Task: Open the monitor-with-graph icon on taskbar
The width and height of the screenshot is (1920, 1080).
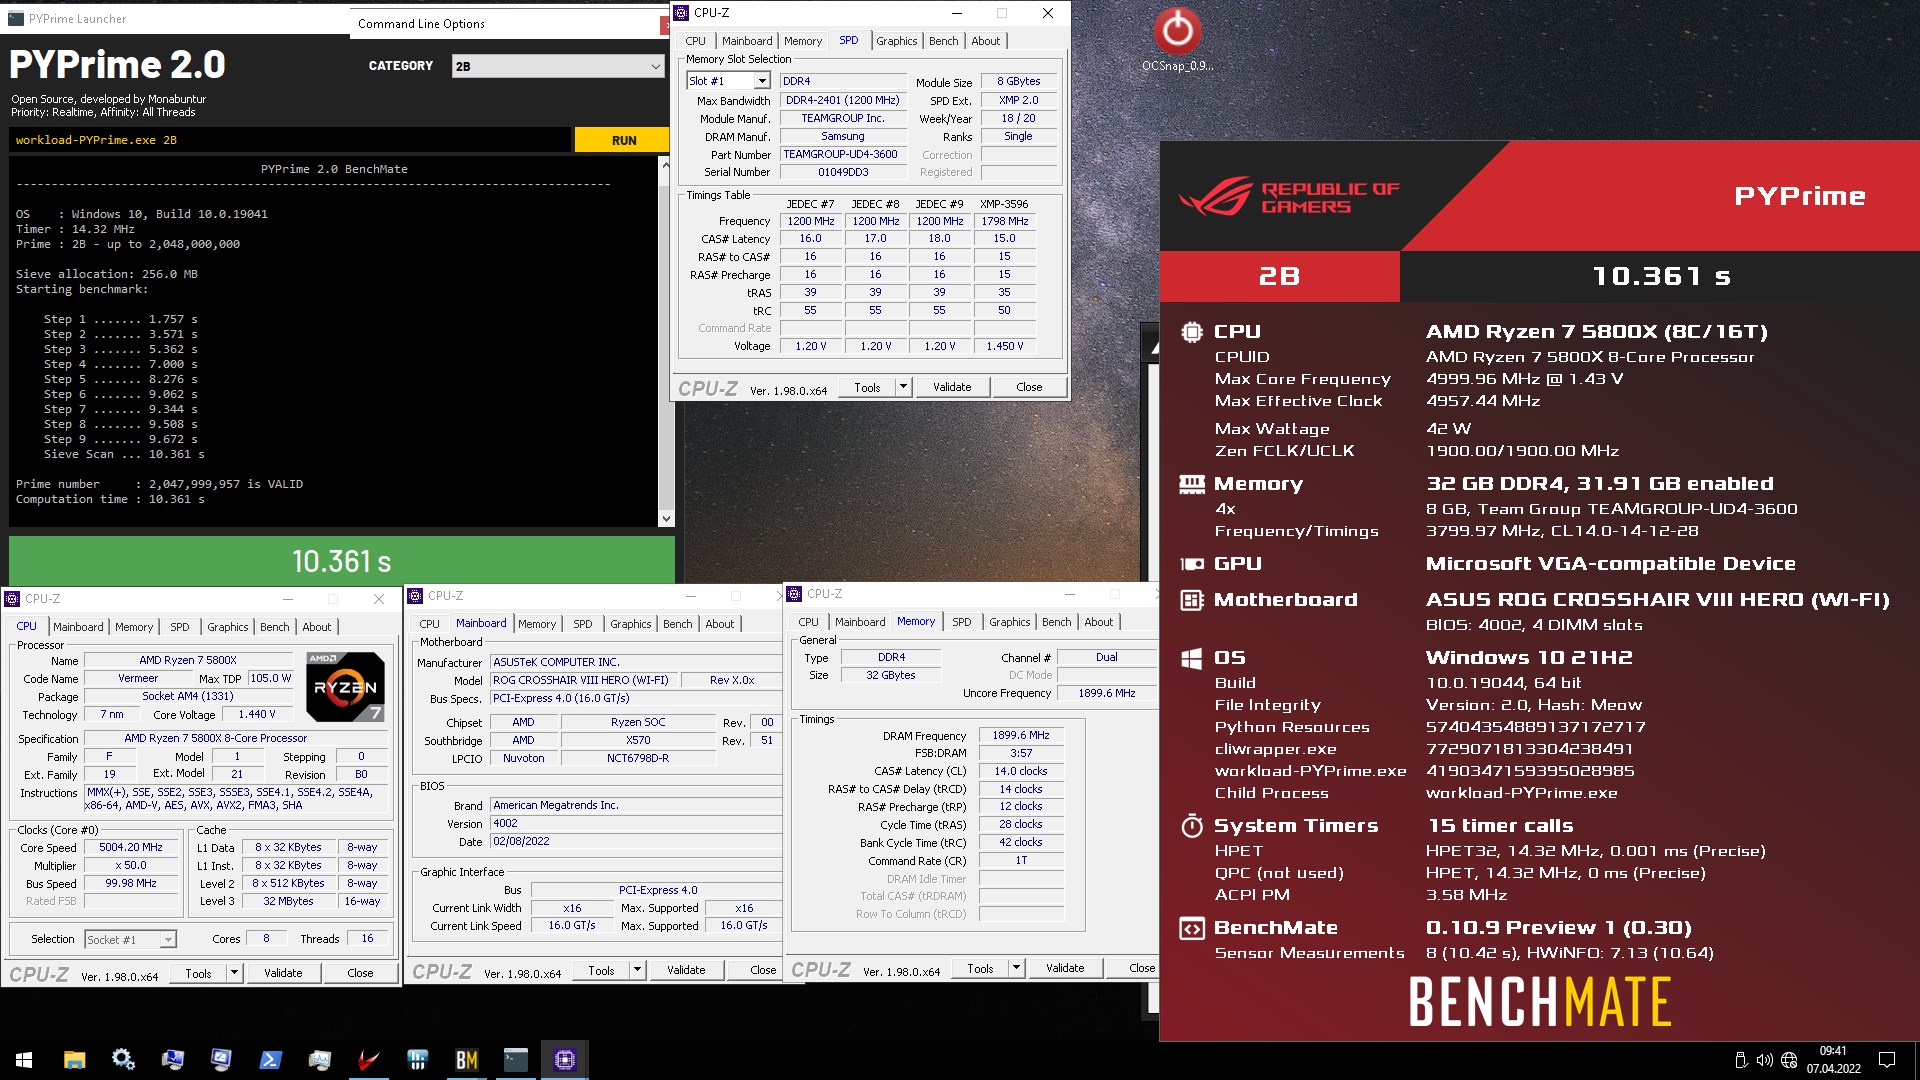Action: pyautogui.click(x=319, y=1060)
